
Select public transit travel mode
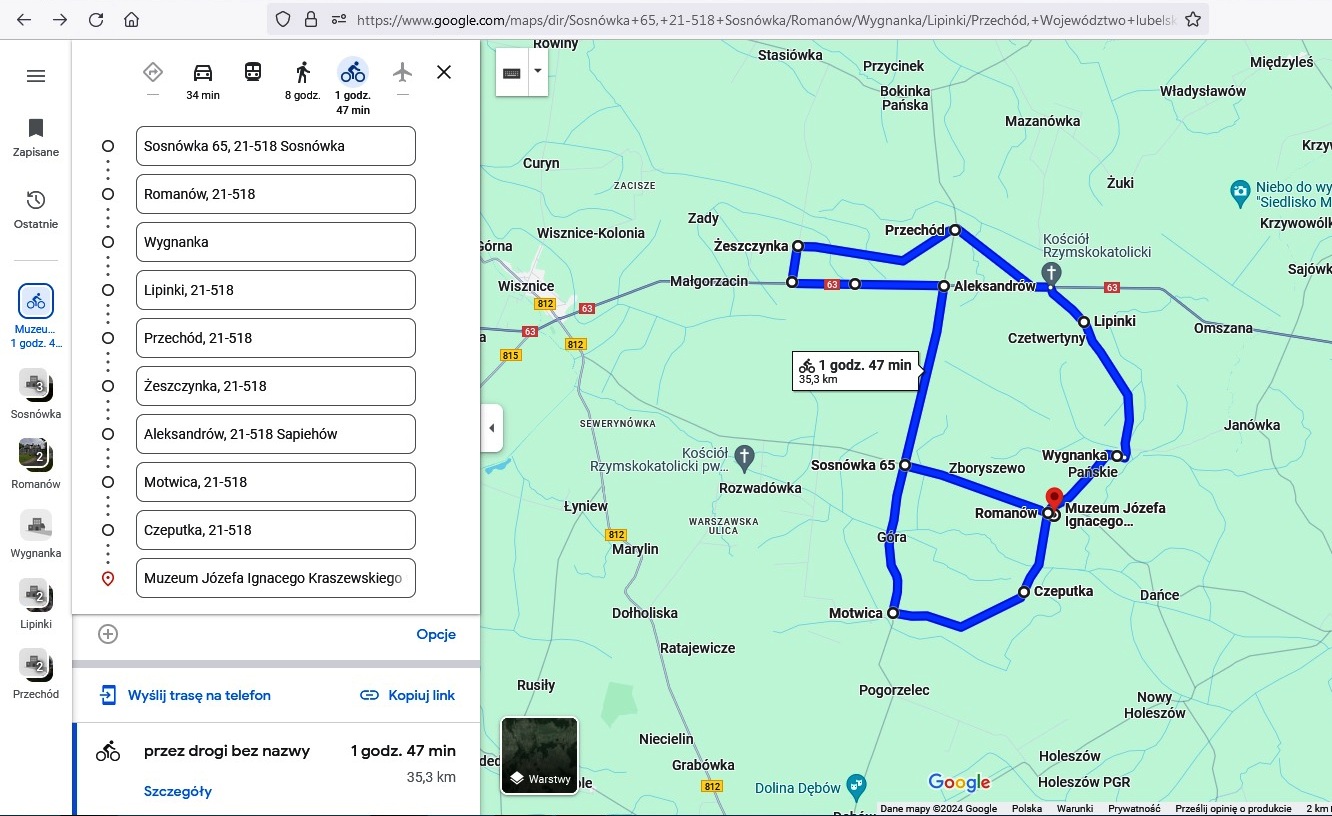click(253, 72)
